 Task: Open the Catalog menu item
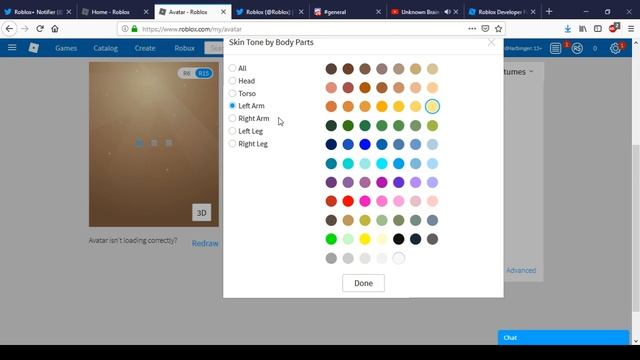coord(105,48)
